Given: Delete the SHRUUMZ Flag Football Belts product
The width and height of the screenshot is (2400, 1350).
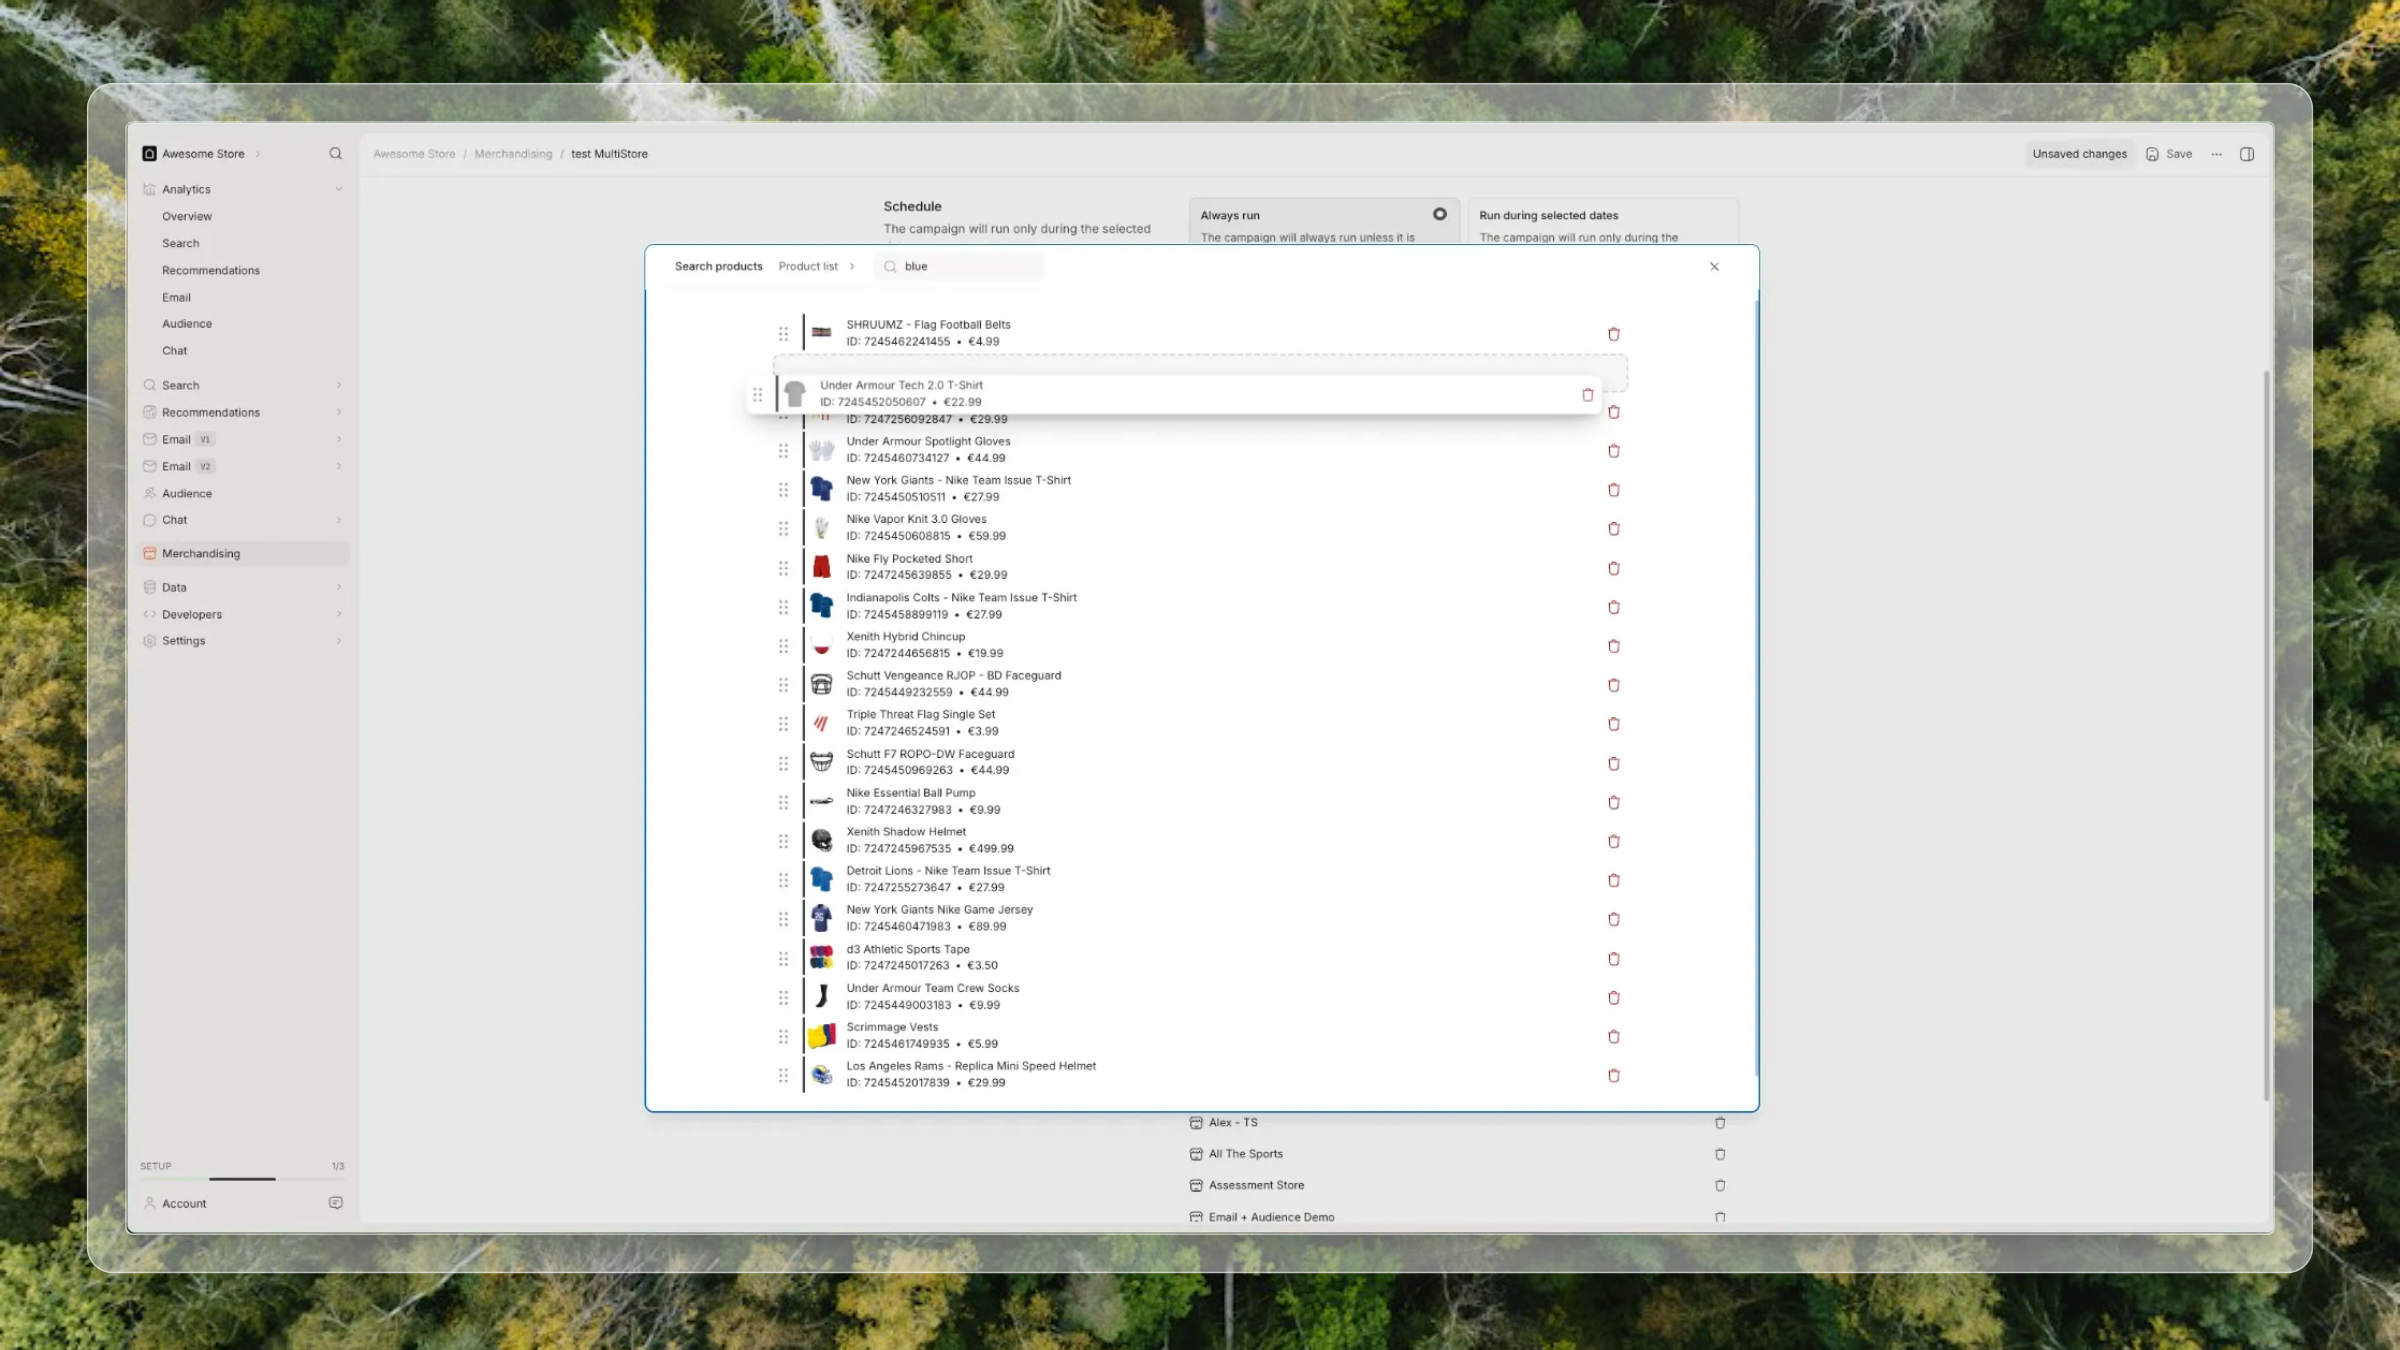Looking at the screenshot, I should click(x=1613, y=334).
